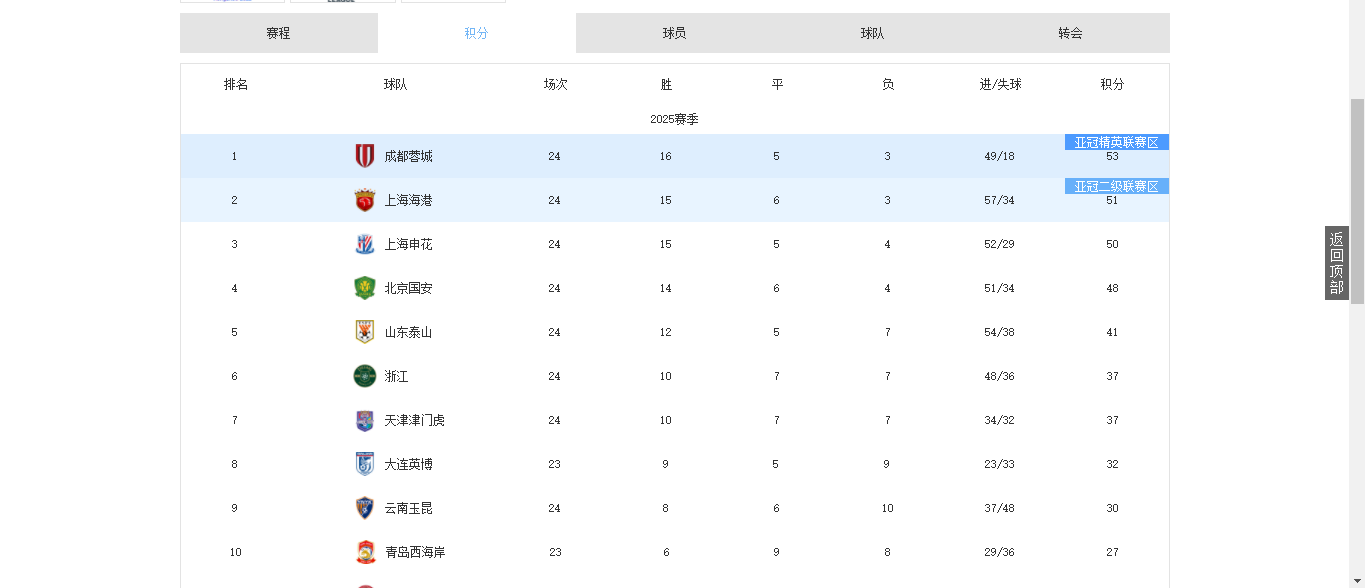The image size is (1365, 588).
Task: Go to the 球队 teams tab
Action: click(872, 33)
